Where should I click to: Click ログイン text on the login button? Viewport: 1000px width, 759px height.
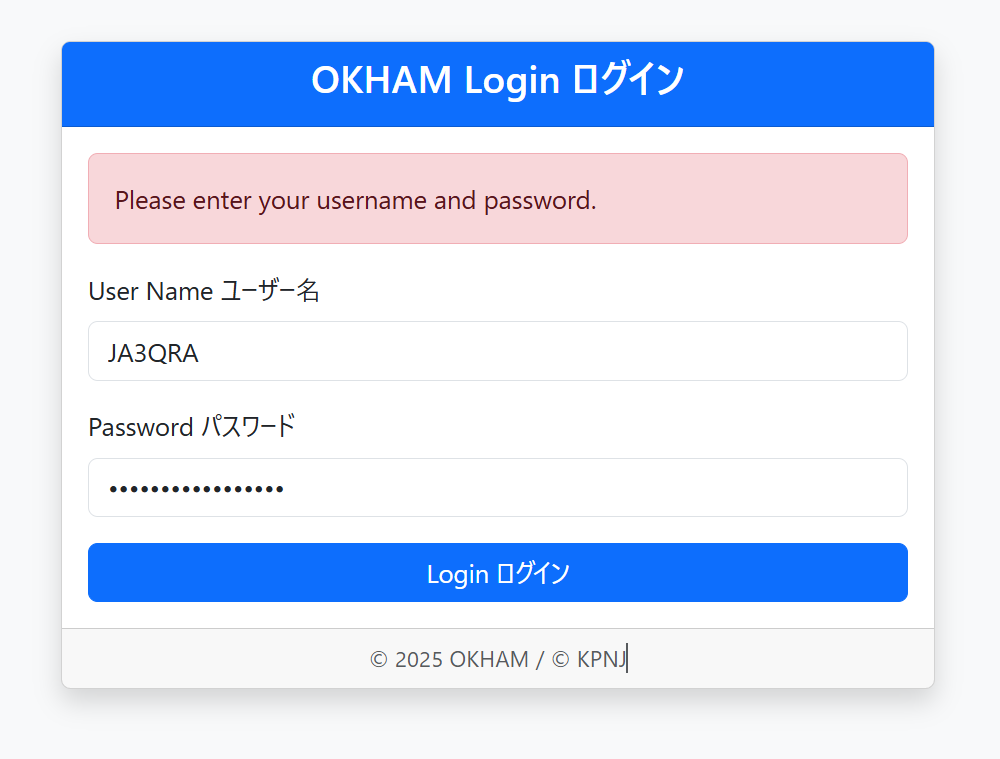pyautogui.click(x=533, y=573)
